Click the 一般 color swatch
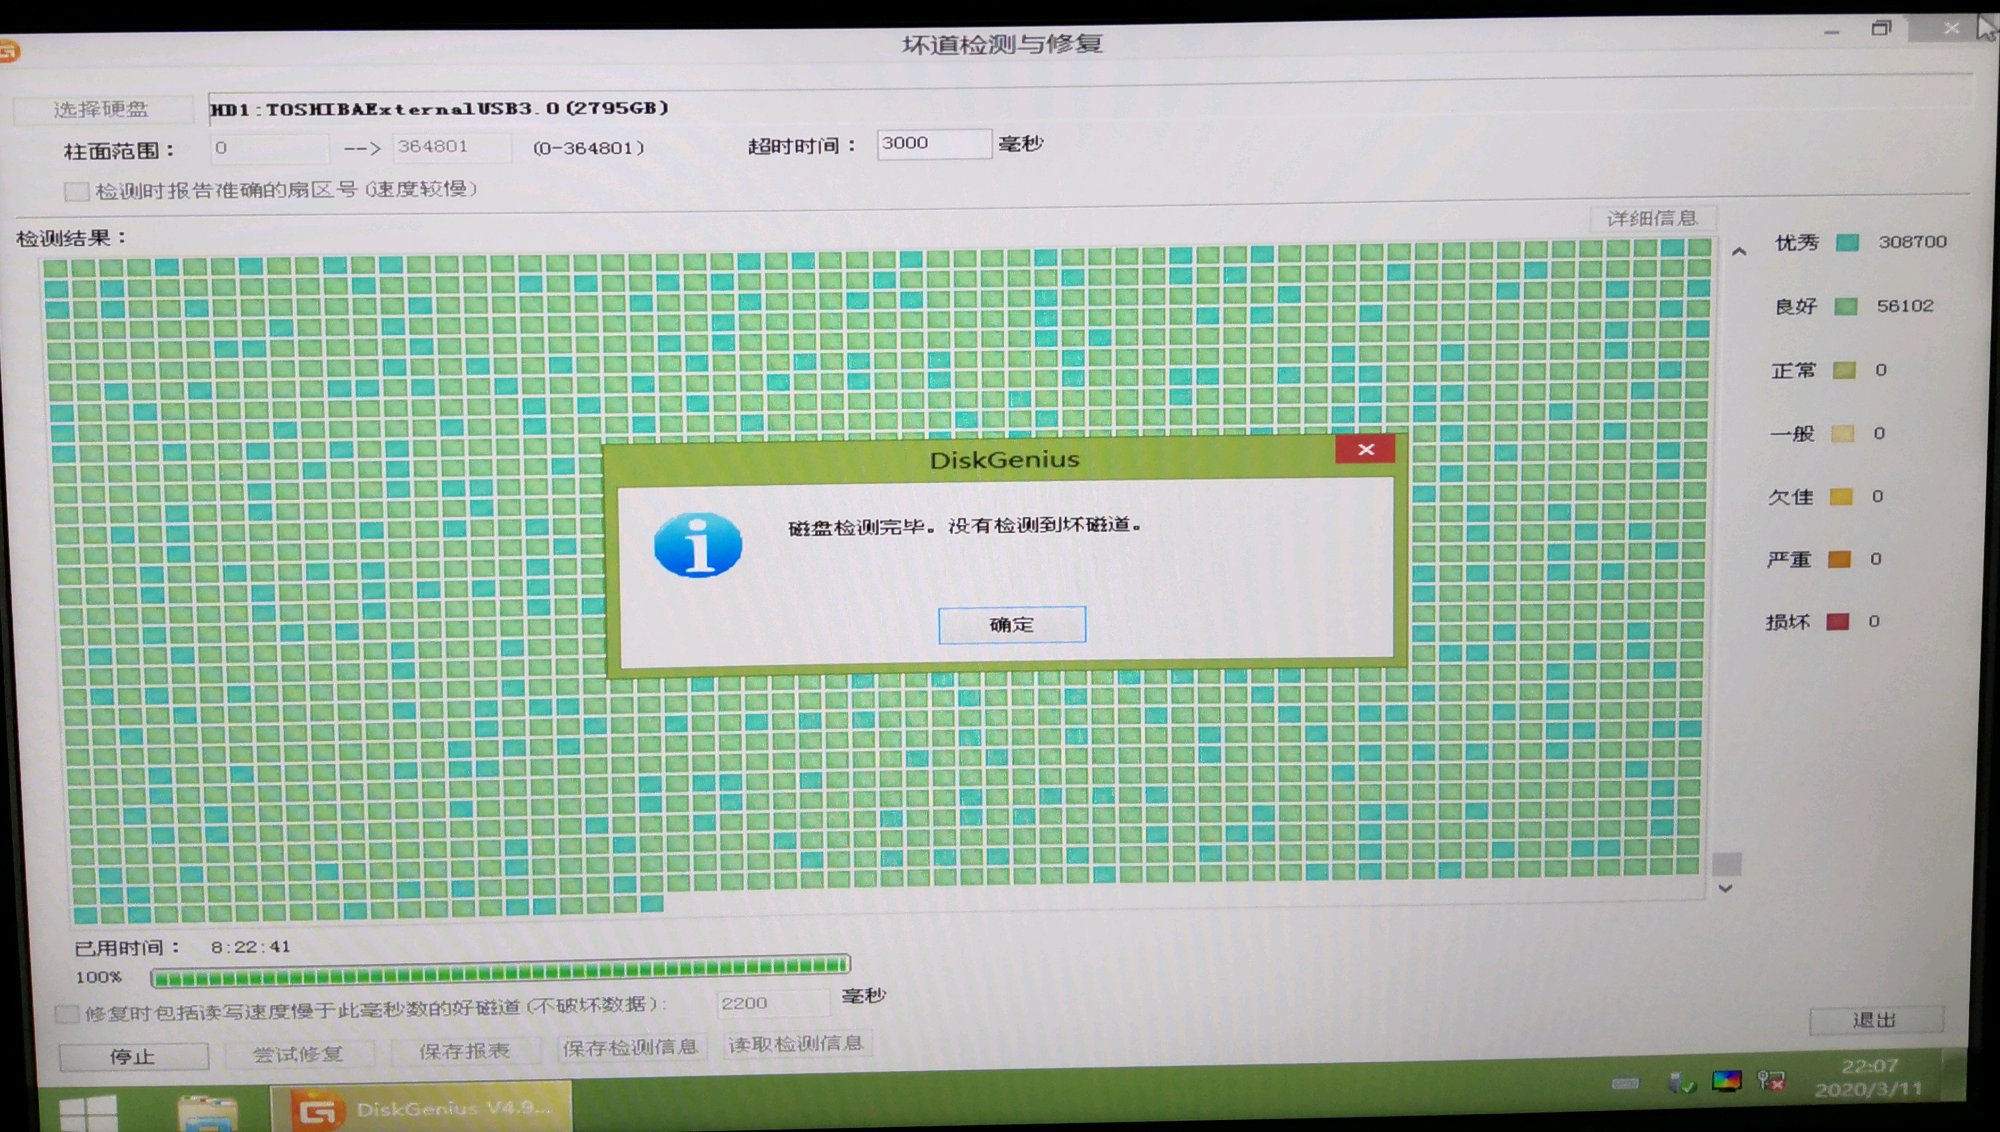2000x1132 pixels. [x=1842, y=433]
